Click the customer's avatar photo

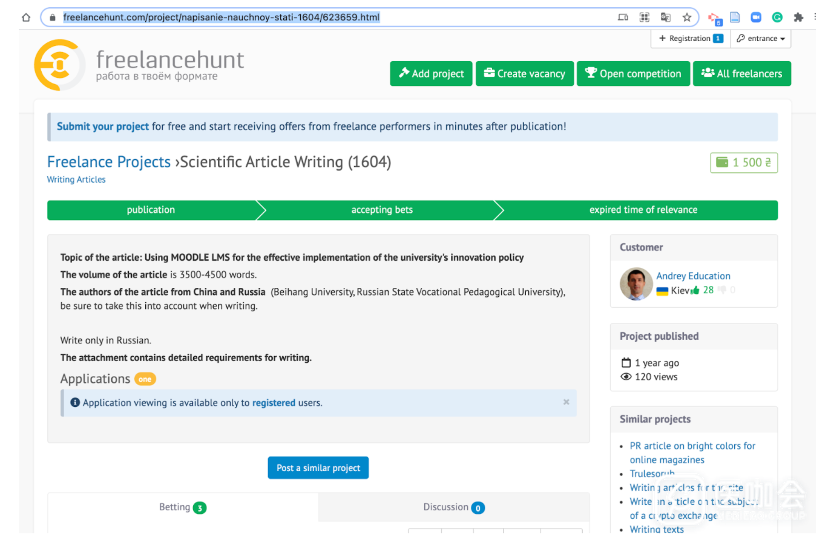[635, 284]
